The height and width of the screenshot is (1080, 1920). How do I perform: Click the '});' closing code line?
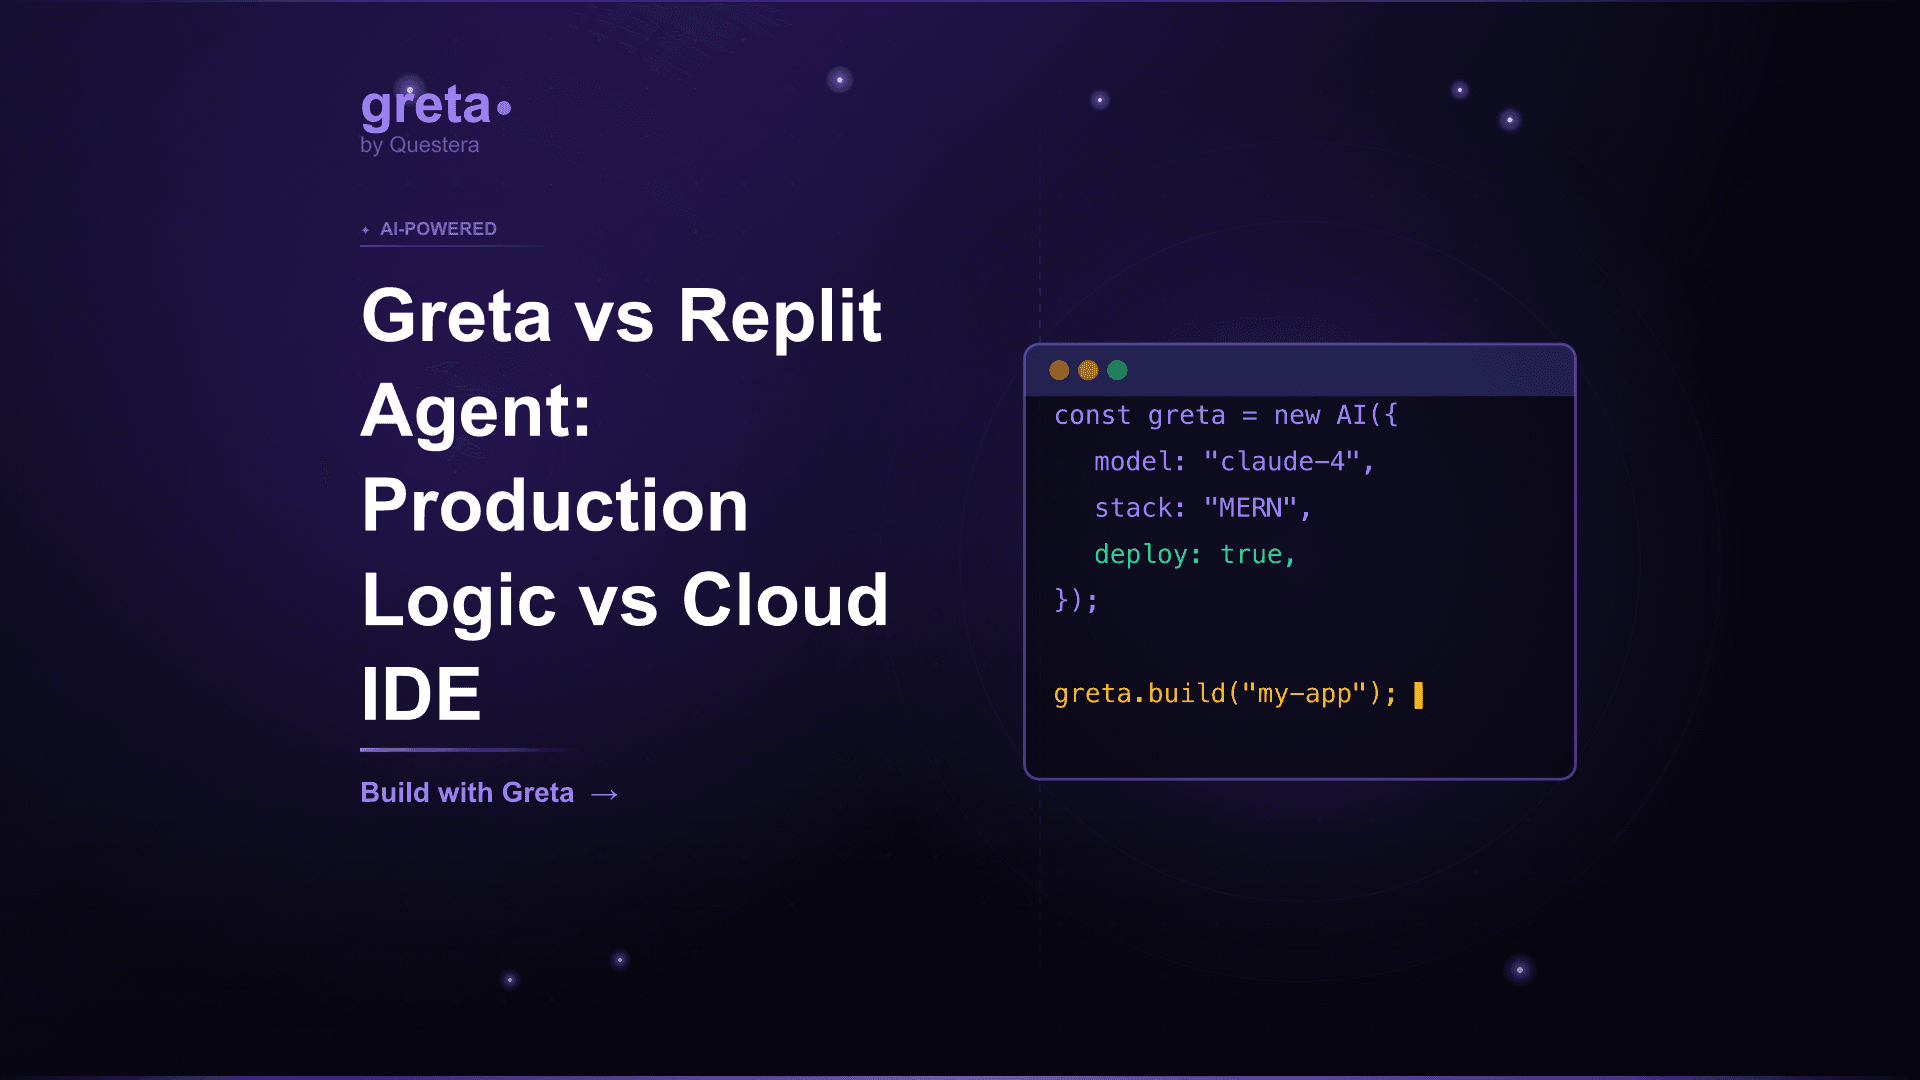point(1076,600)
